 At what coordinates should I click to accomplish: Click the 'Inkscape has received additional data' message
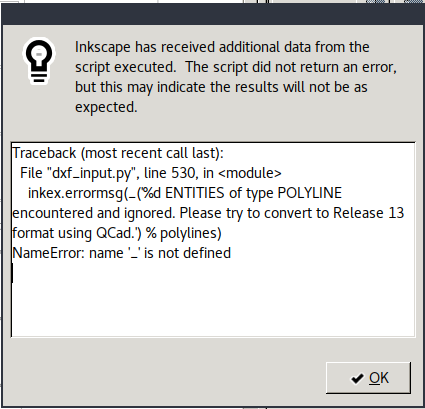222,47
